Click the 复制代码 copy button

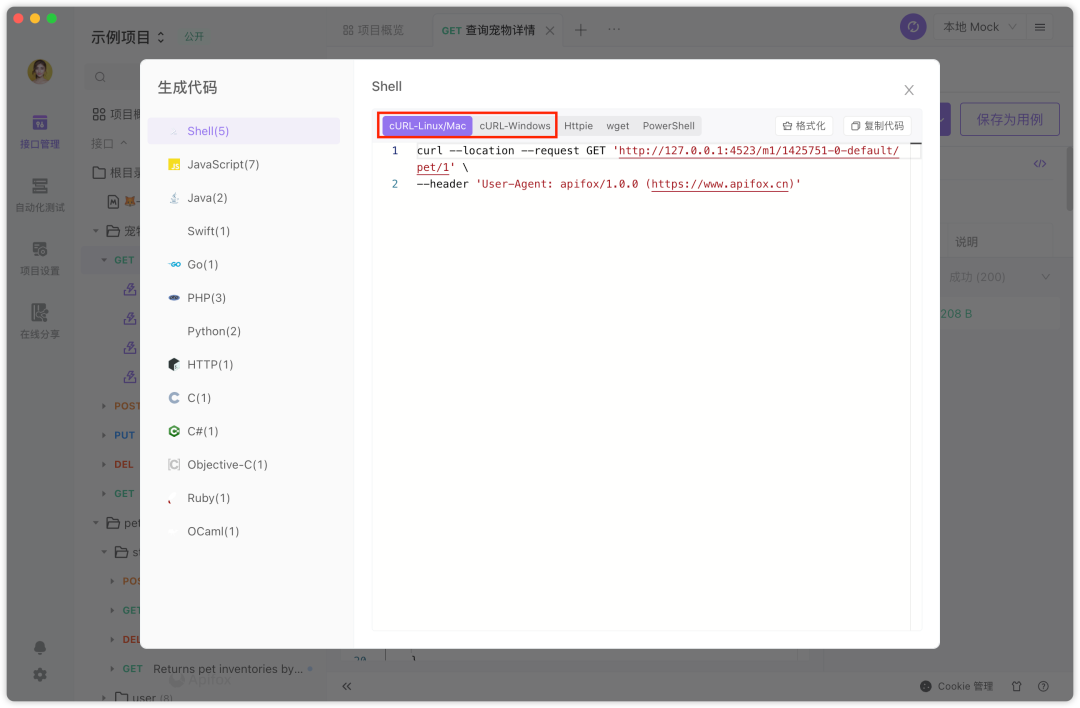(877, 126)
